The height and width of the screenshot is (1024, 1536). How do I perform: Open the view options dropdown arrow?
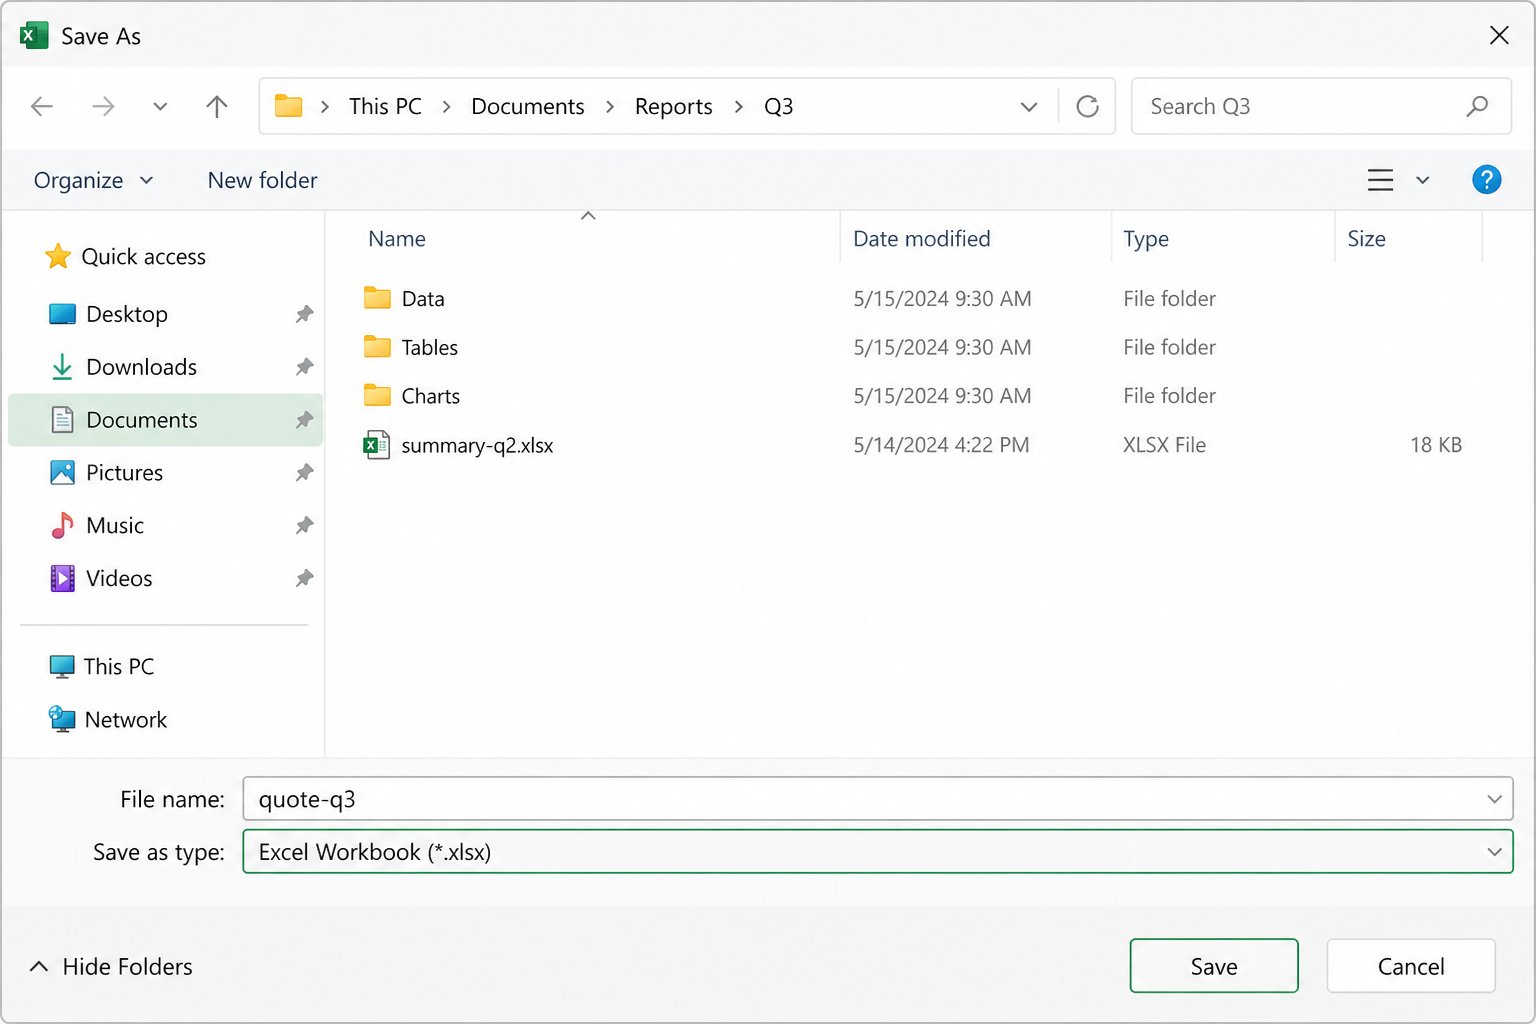(1423, 180)
